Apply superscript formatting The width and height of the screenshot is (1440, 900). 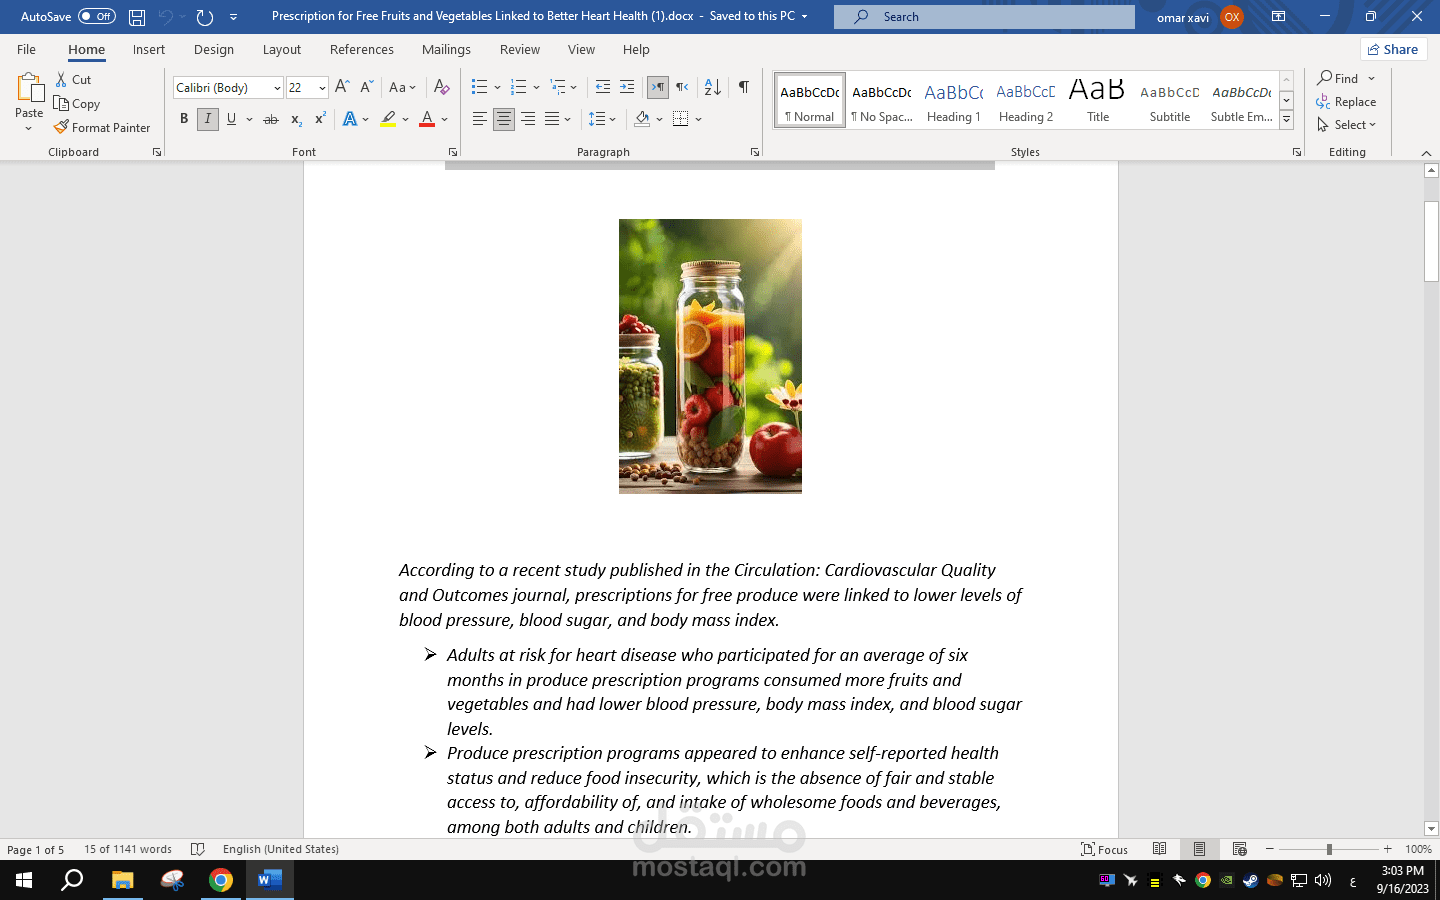(320, 119)
